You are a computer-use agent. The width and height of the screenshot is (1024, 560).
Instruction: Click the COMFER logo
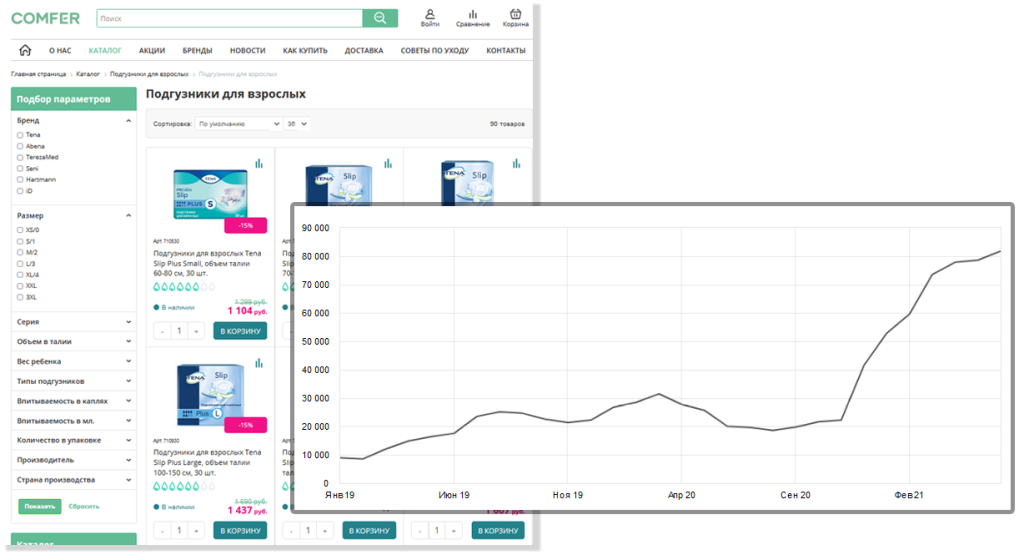46,18
